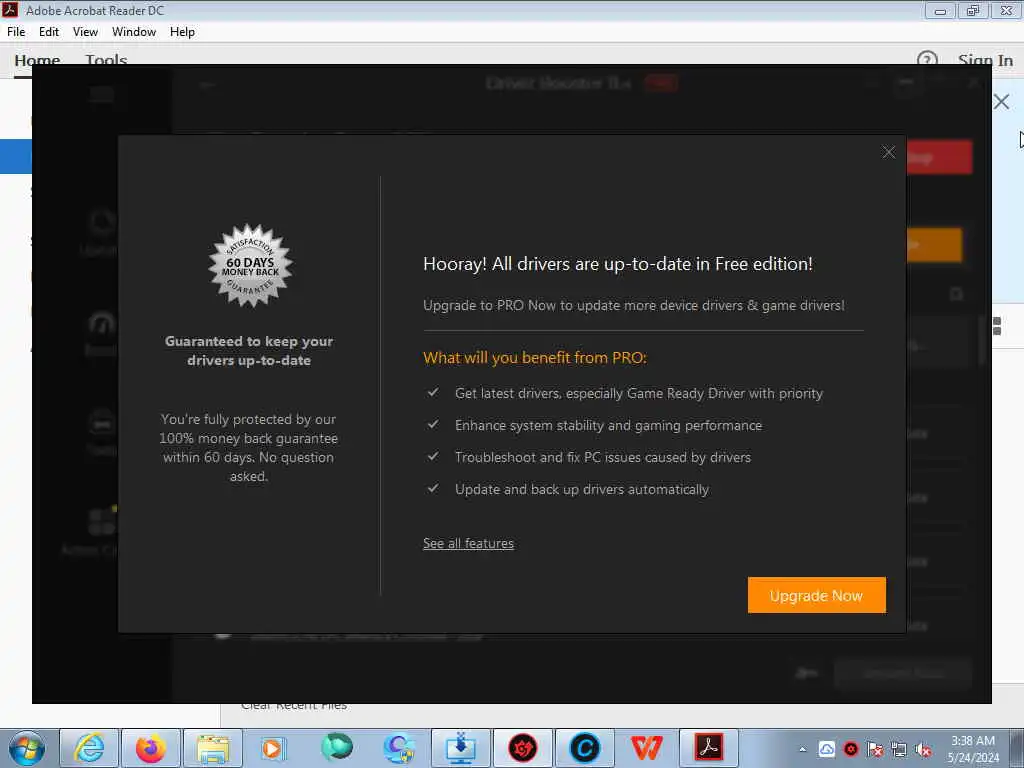Viewport: 1024px width, 768px height.
Task: Open the Help menu in Acrobat Reader
Action: pyautogui.click(x=182, y=32)
